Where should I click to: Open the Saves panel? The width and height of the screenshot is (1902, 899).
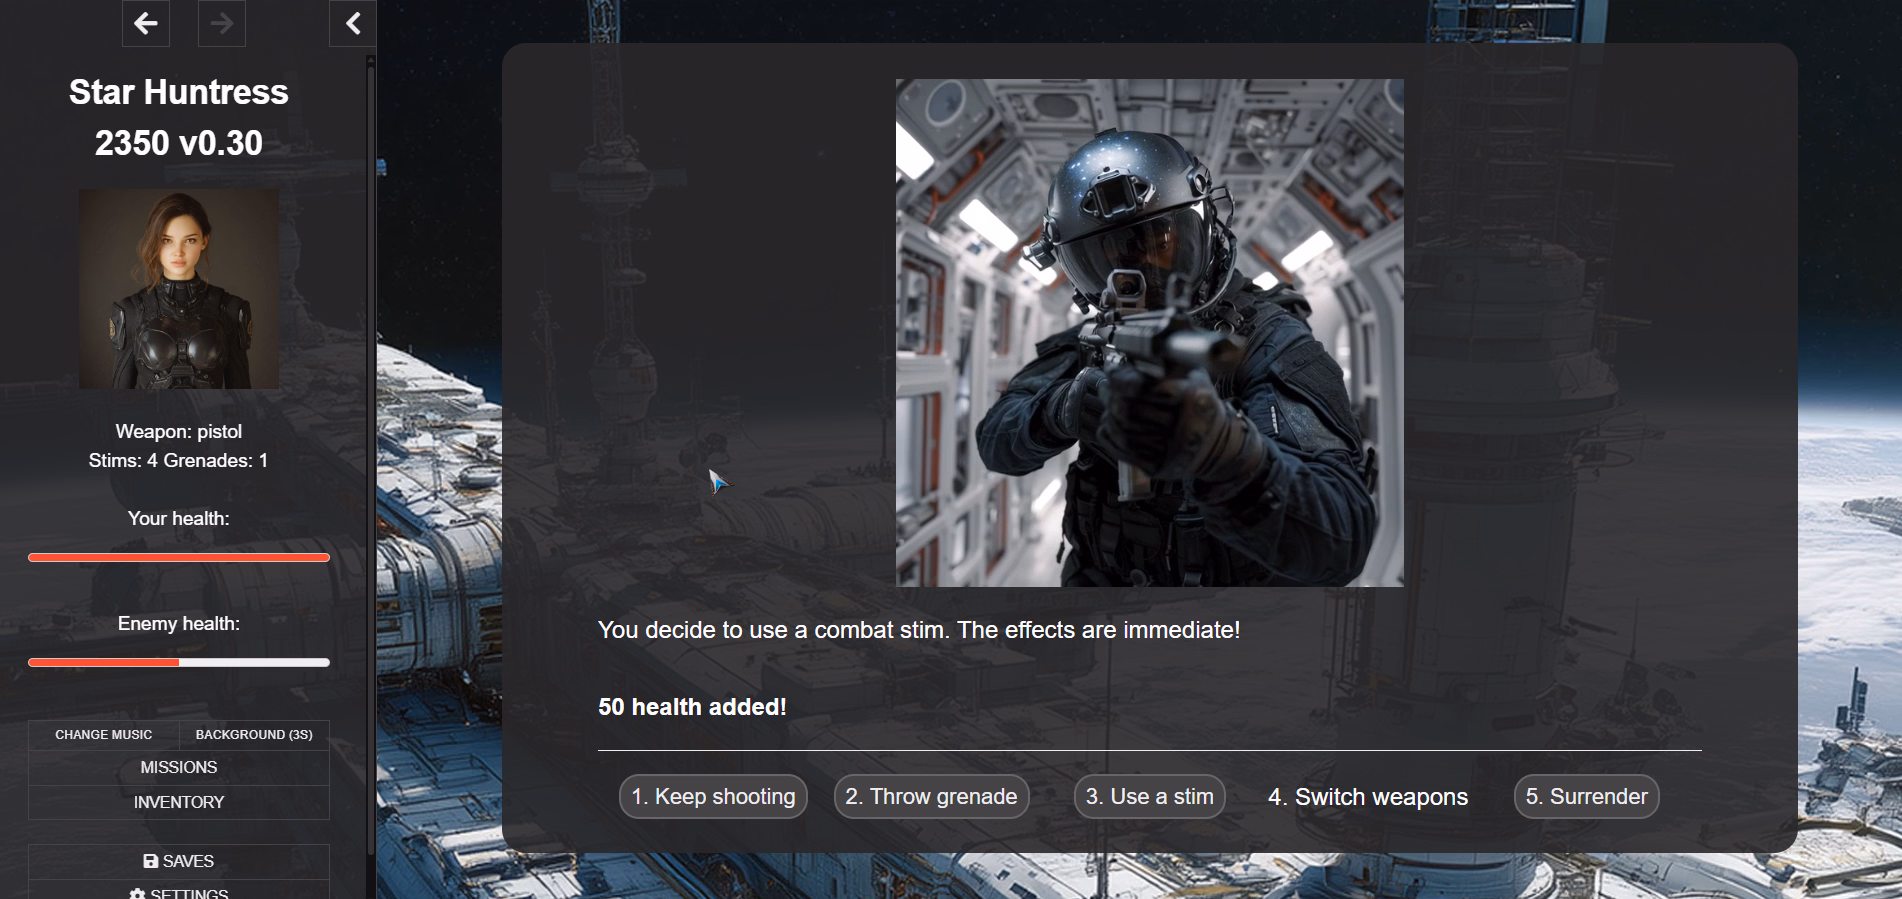179,861
